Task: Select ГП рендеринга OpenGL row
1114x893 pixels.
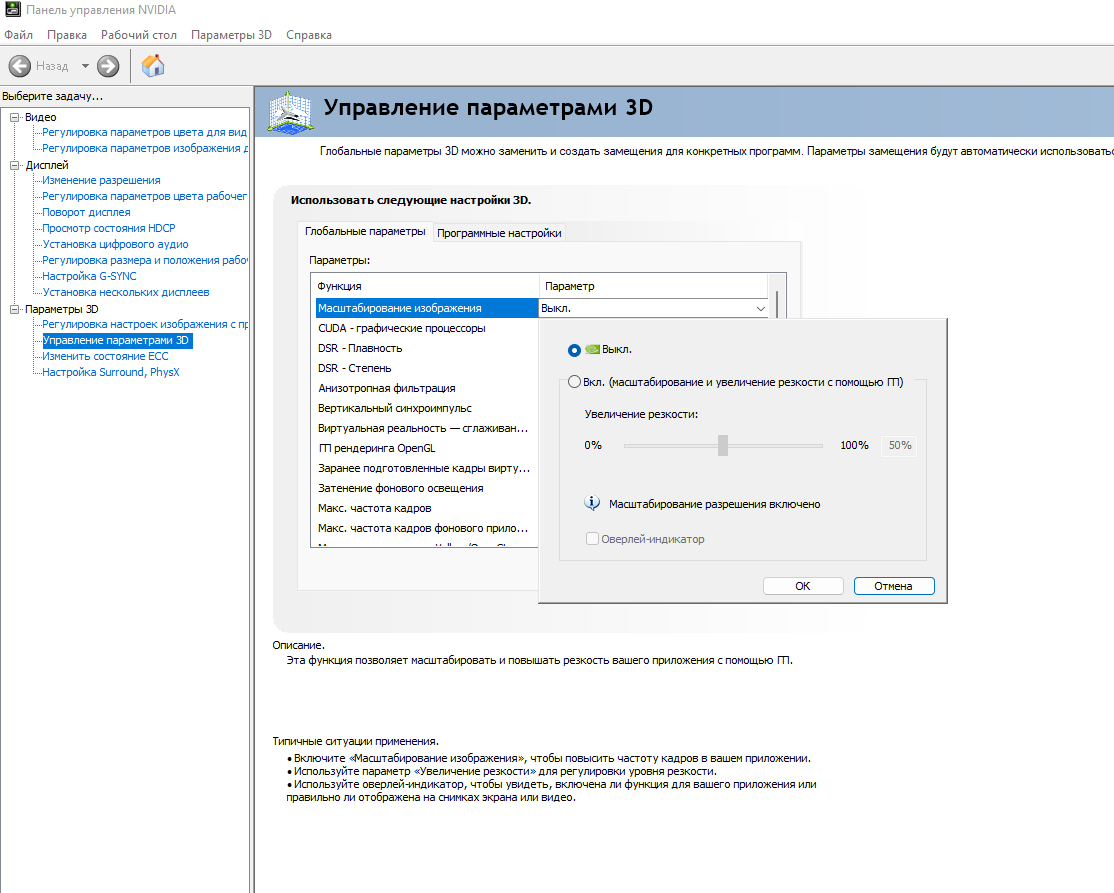Action: [427, 448]
